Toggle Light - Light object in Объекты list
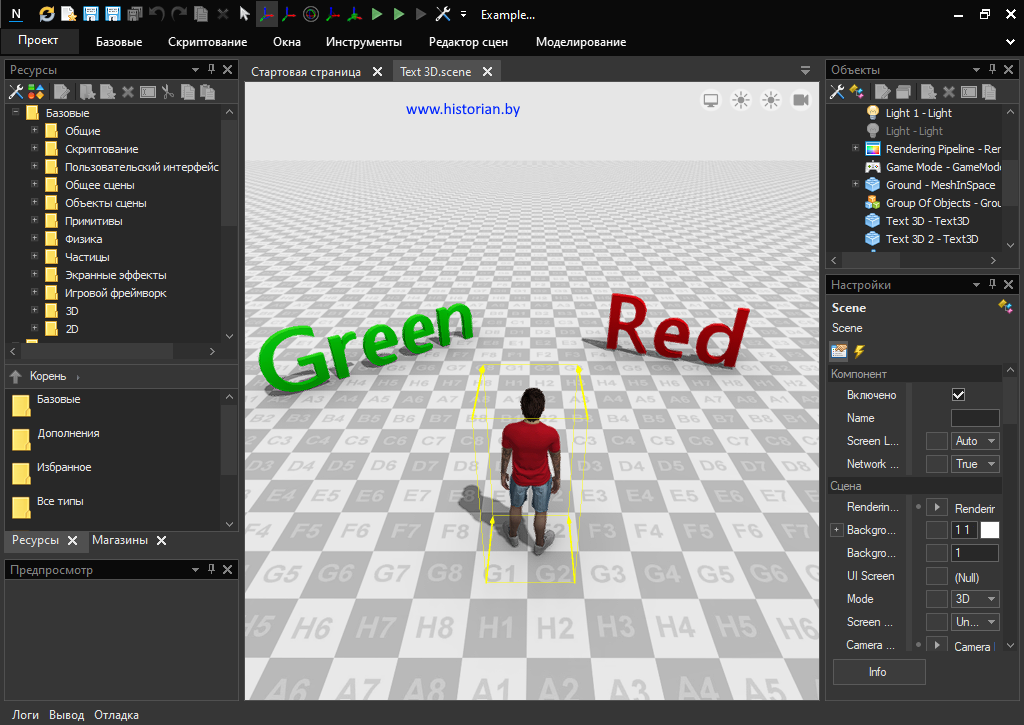Viewport: 1024px width, 725px height. pyautogui.click(x=913, y=131)
